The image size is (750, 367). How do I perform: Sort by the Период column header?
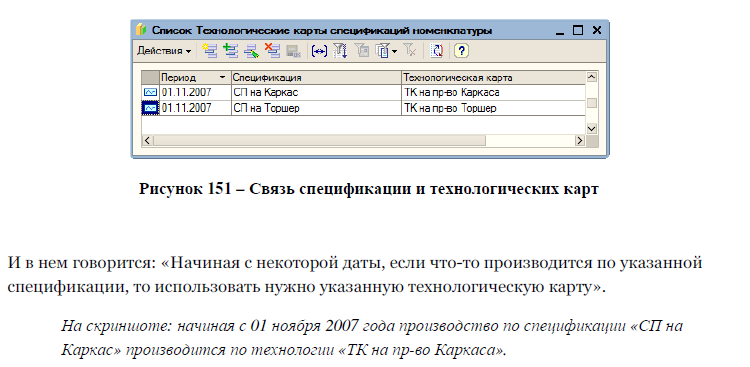[195, 78]
